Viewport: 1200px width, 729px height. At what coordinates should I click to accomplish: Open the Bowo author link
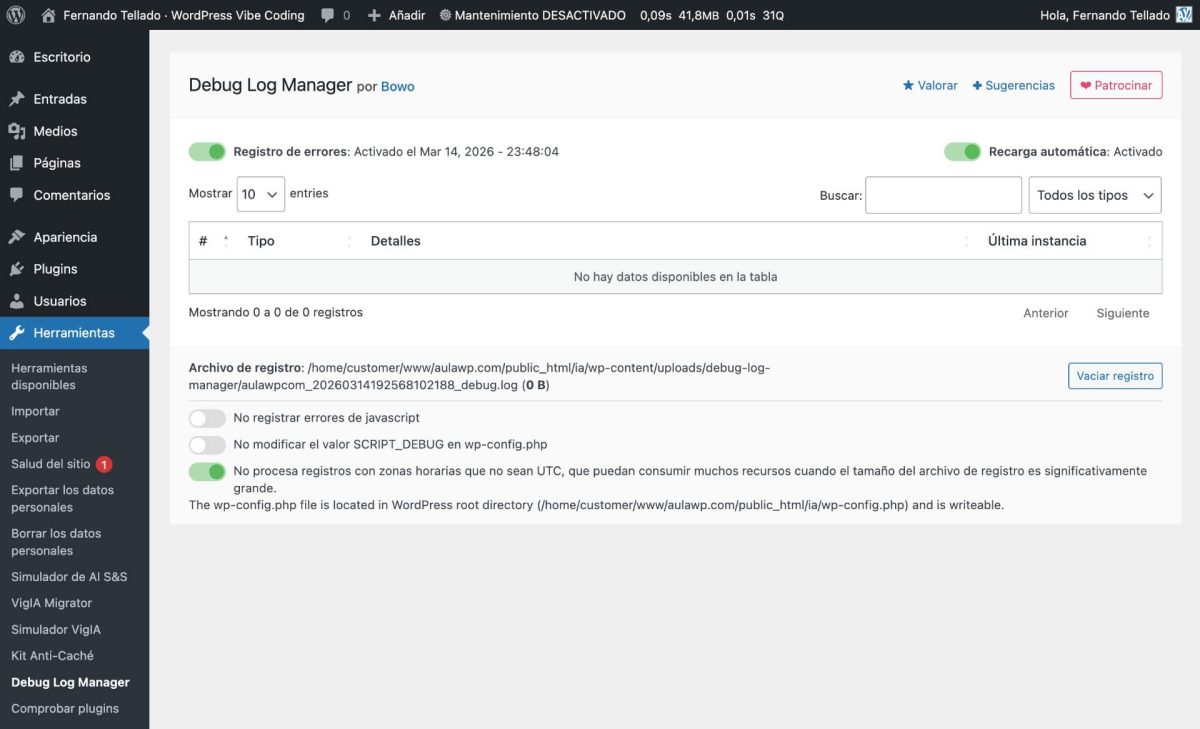[x=397, y=86]
